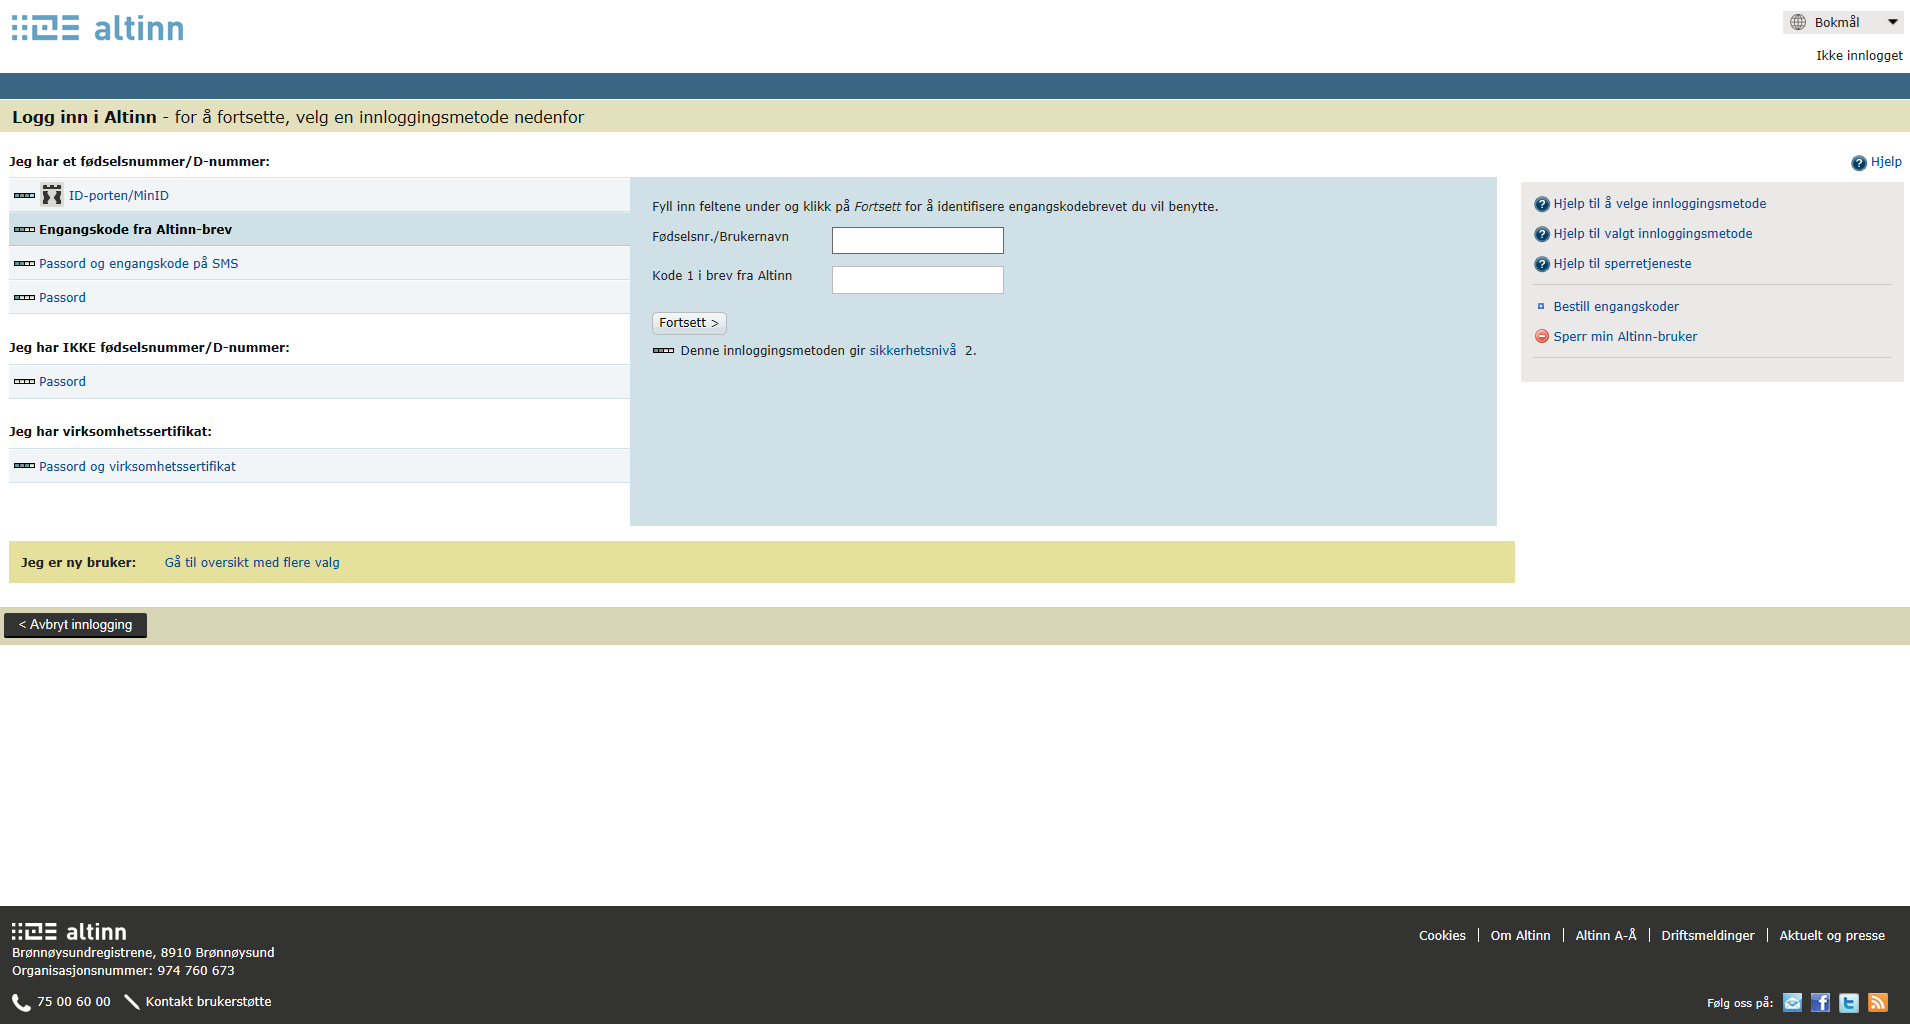Click help icon for sperretjeneste
Screen dimensions: 1910x1024
click(x=1541, y=264)
